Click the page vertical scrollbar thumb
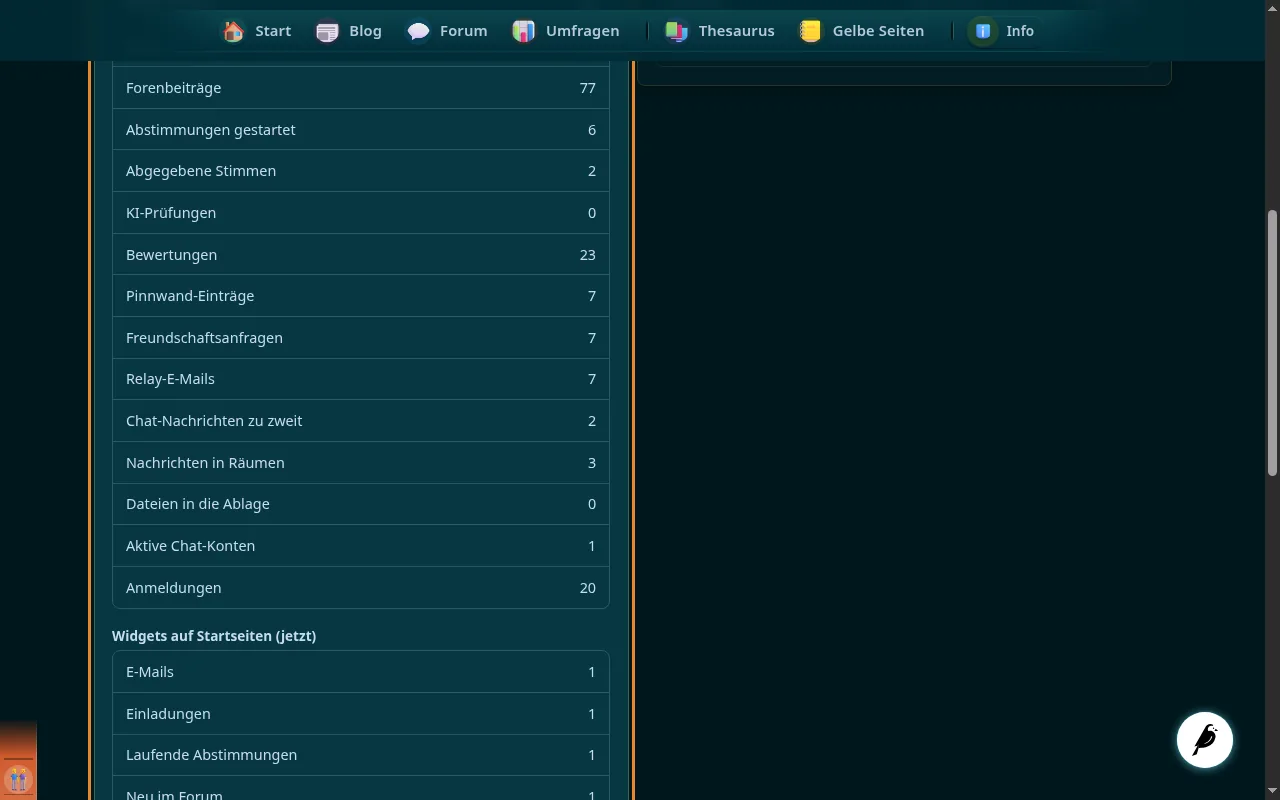This screenshot has height=800, width=1280. (1272, 342)
